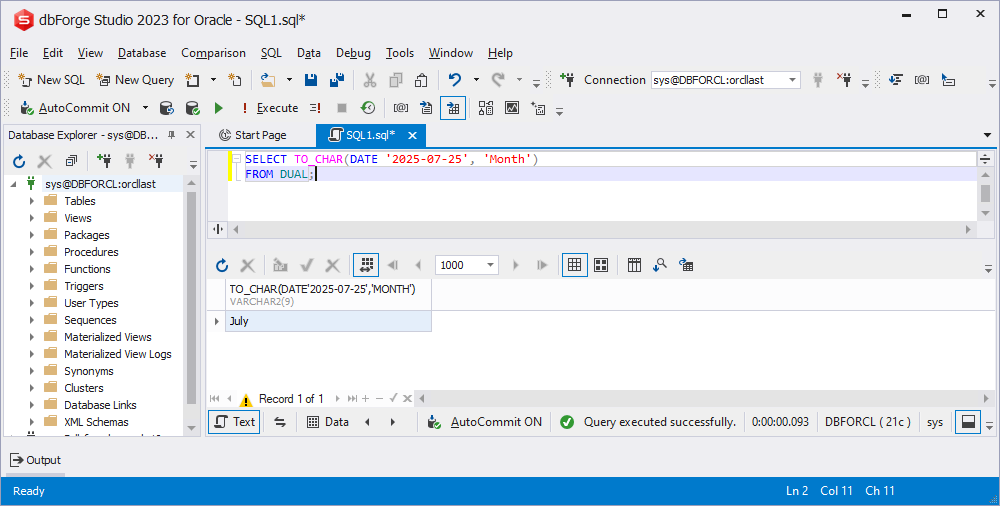
Task: Click the search magnifier icon in results toolbar
Action: click(660, 264)
